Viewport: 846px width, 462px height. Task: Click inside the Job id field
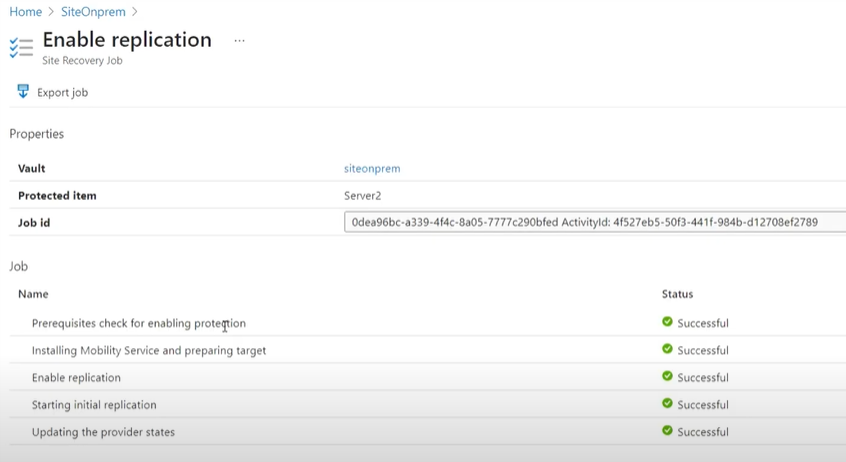tap(595, 222)
